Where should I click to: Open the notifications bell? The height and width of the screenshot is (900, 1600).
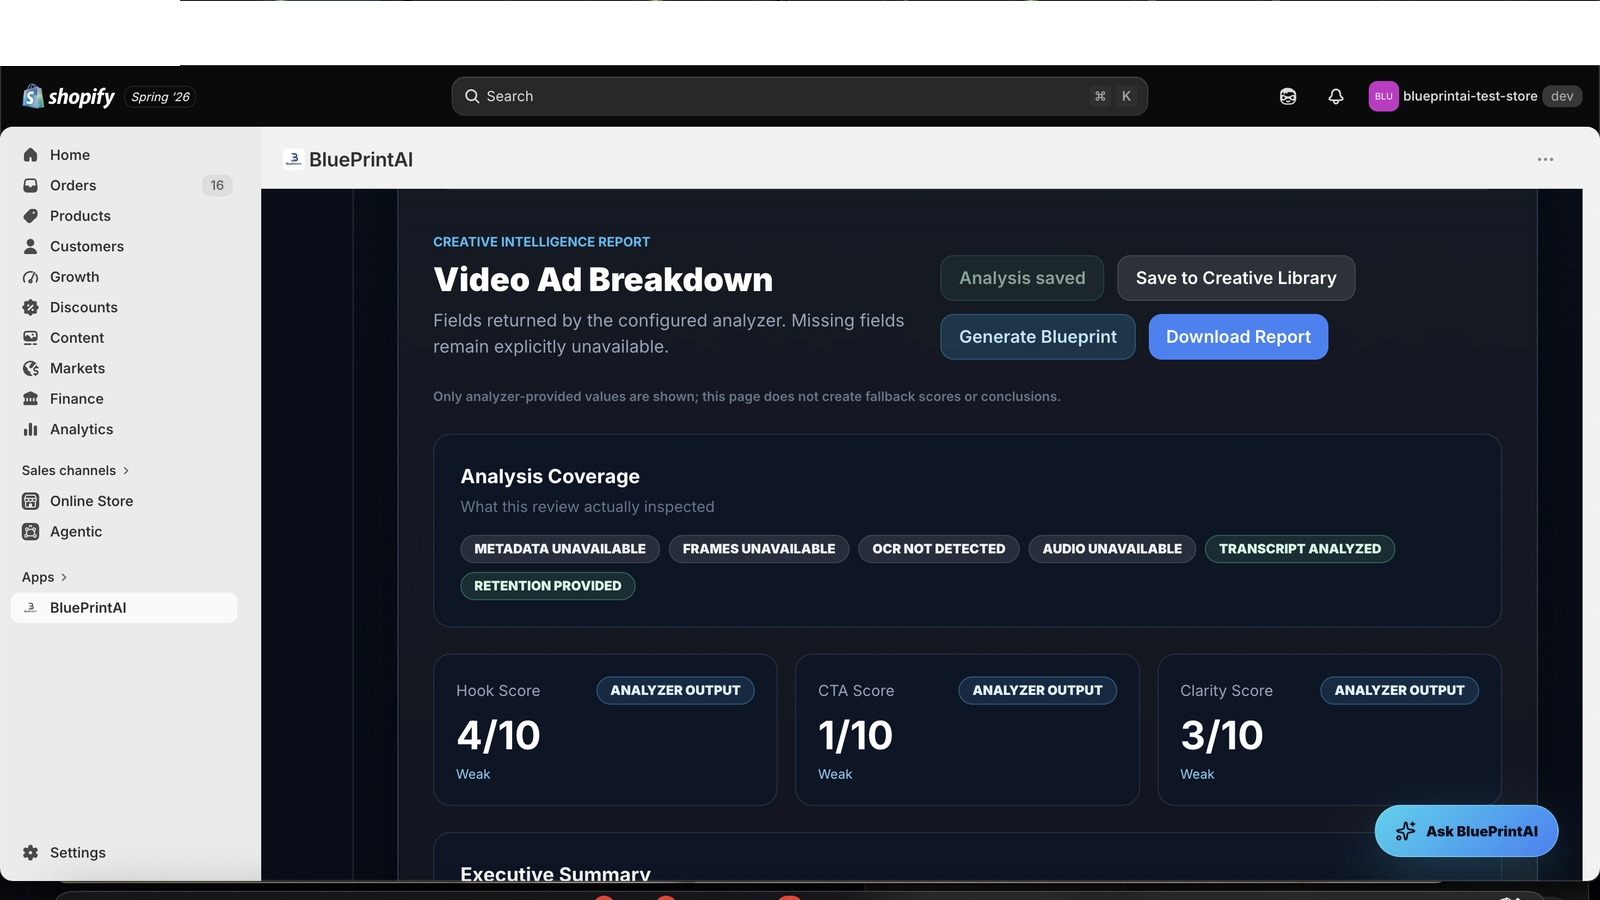pyautogui.click(x=1336, y=96)
